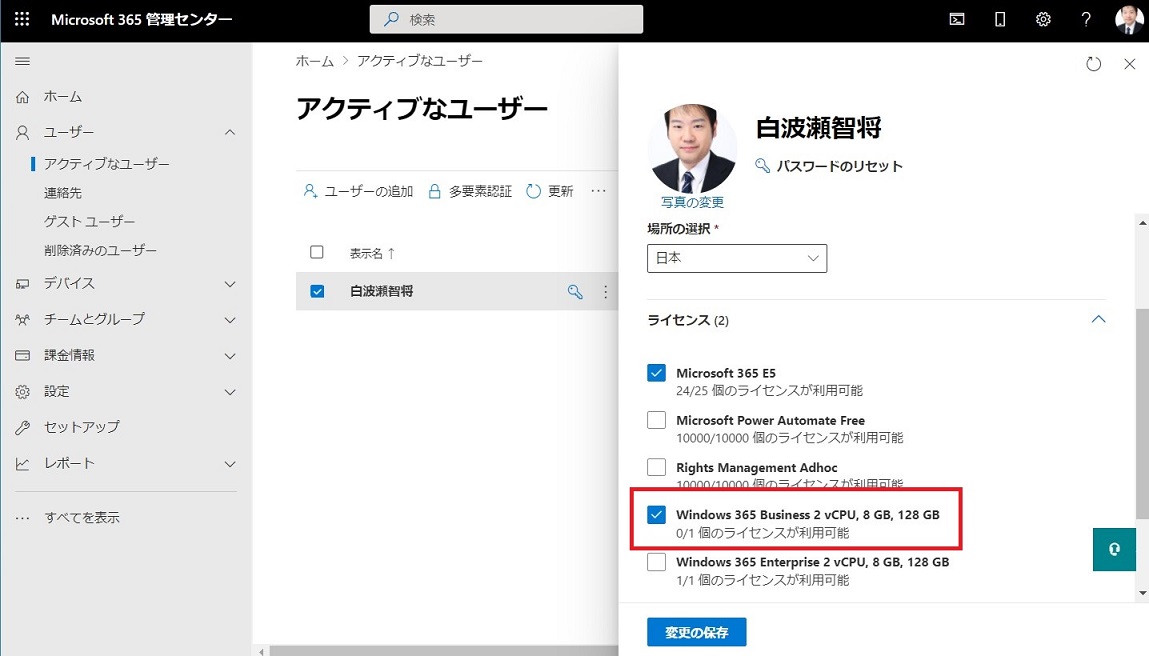Open the teal help support widget

pyautogui.click(x=1114, y=549)
